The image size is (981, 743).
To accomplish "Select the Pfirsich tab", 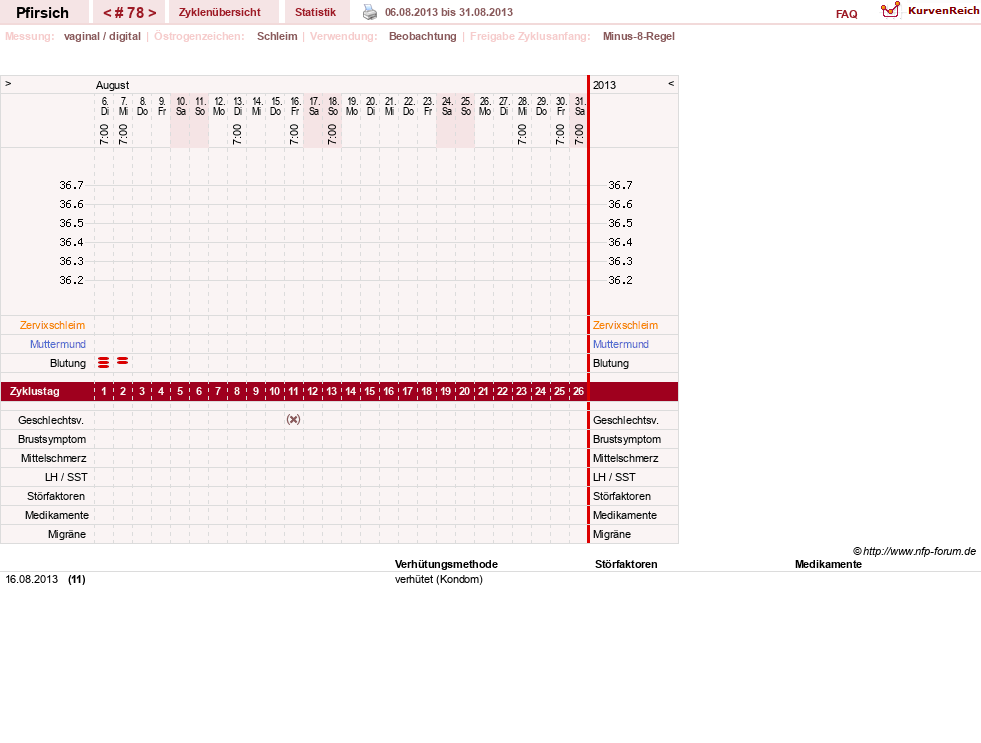I will tap(43, 12).
